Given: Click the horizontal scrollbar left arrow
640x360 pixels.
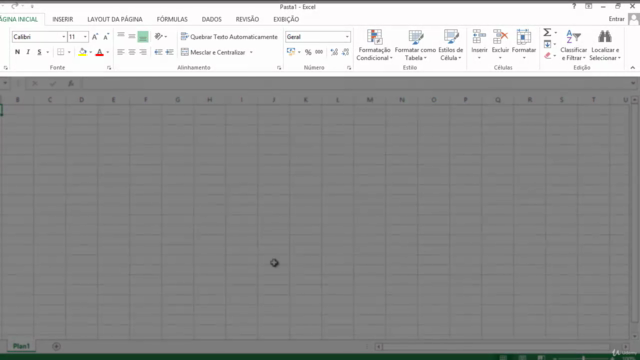Looking at the screenshot, I should (x=378, y=347).
